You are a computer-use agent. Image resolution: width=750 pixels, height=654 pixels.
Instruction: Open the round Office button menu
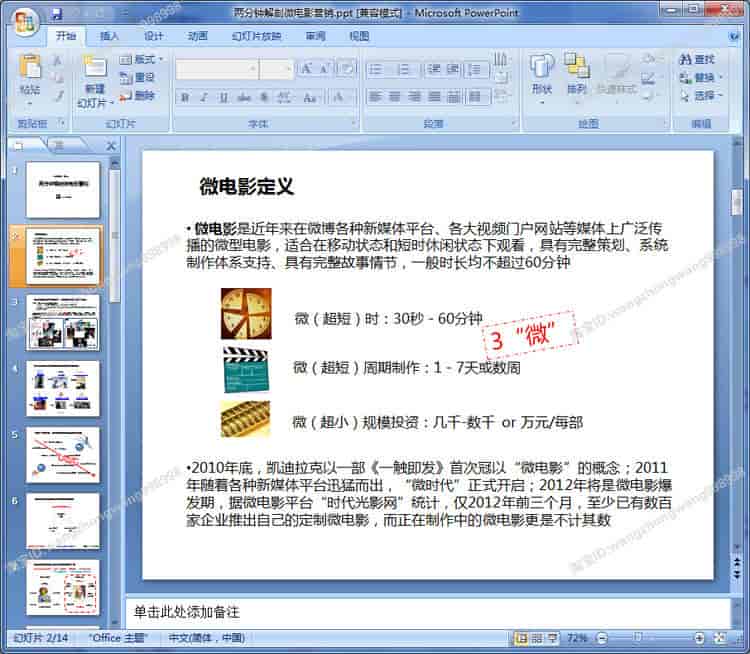pos(26,22)
